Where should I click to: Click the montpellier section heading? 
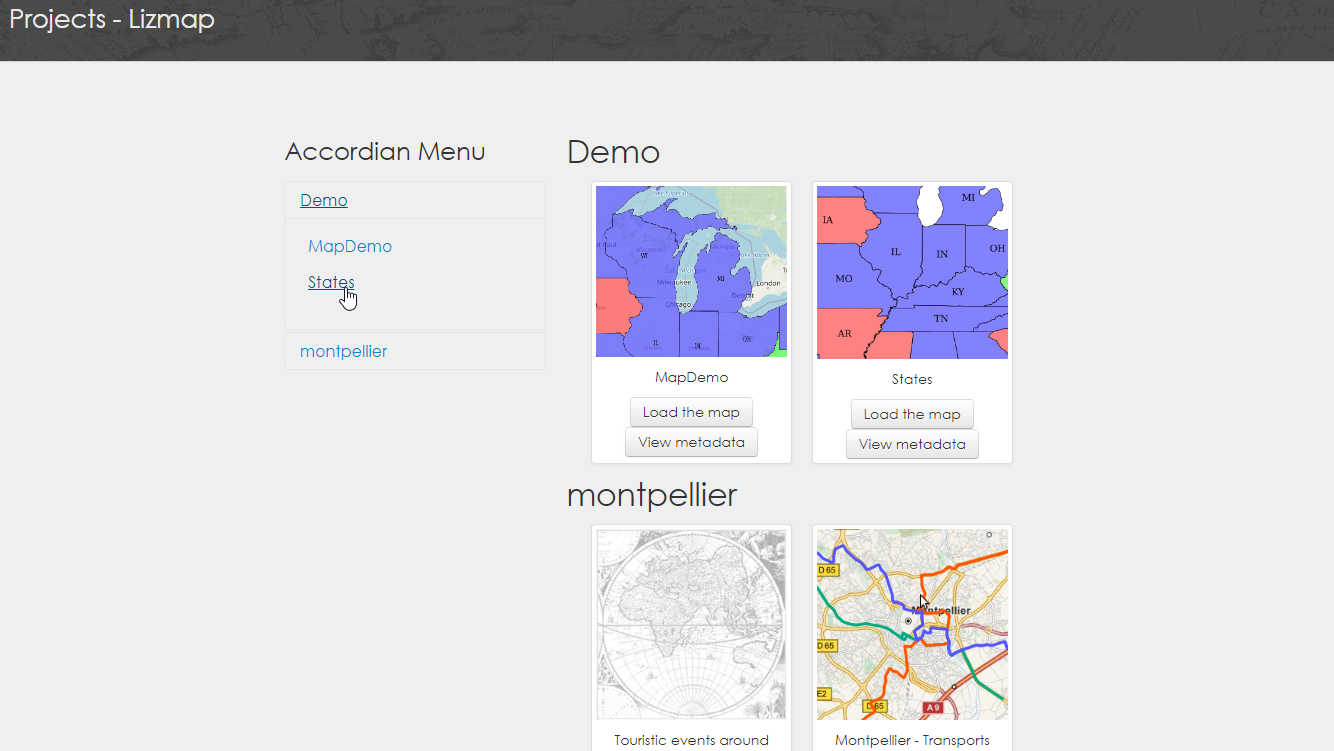tap(652, 495)
